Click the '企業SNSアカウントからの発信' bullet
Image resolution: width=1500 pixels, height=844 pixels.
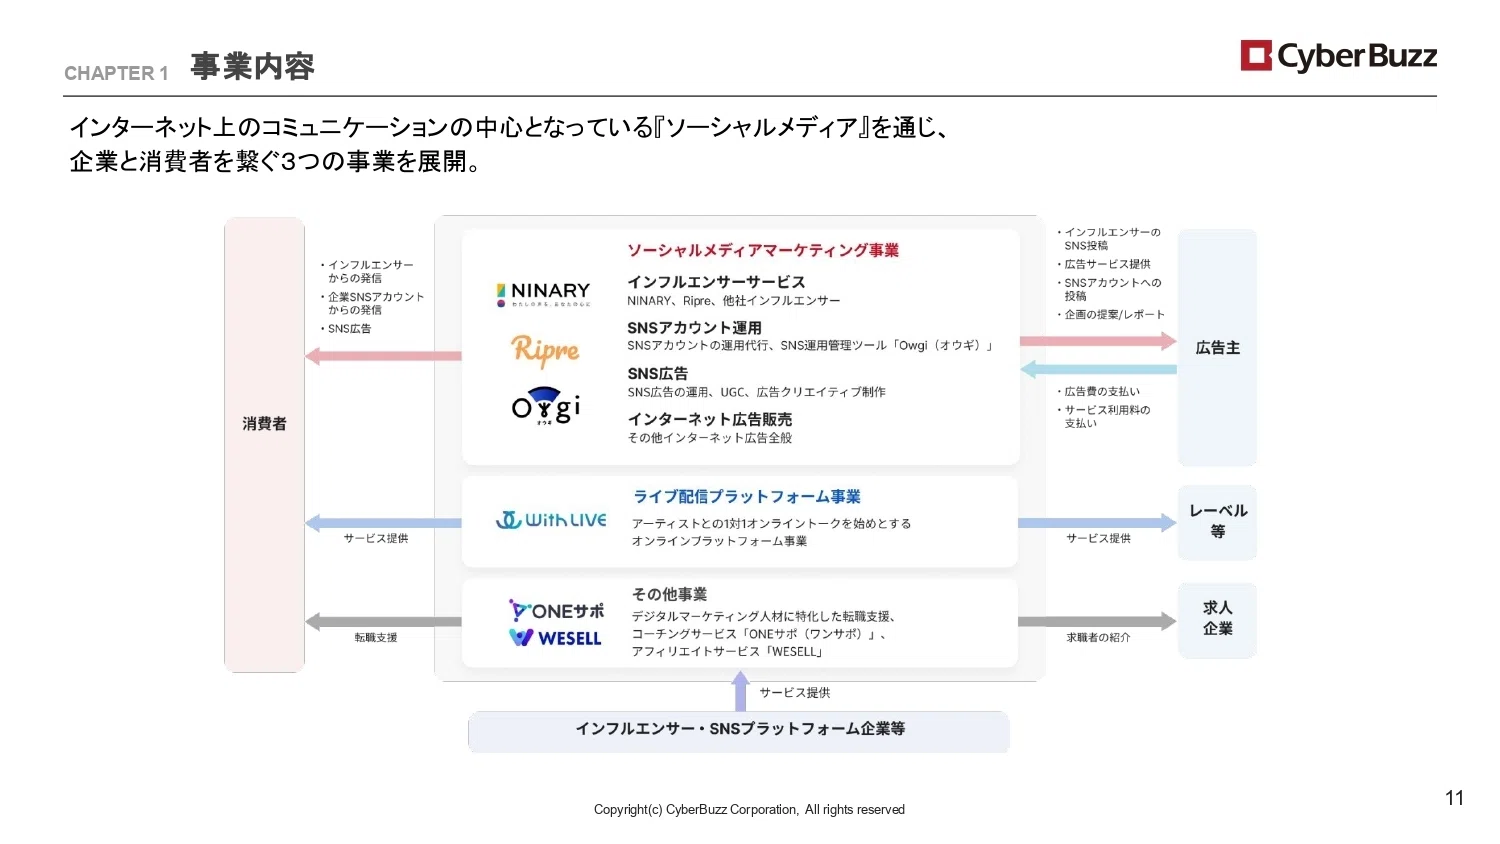tap(372, 303)
